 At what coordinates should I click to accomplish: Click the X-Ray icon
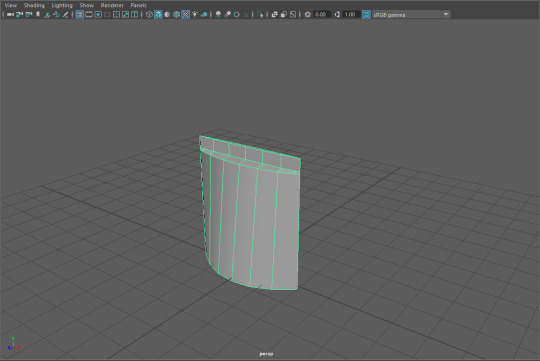(274, 14)
